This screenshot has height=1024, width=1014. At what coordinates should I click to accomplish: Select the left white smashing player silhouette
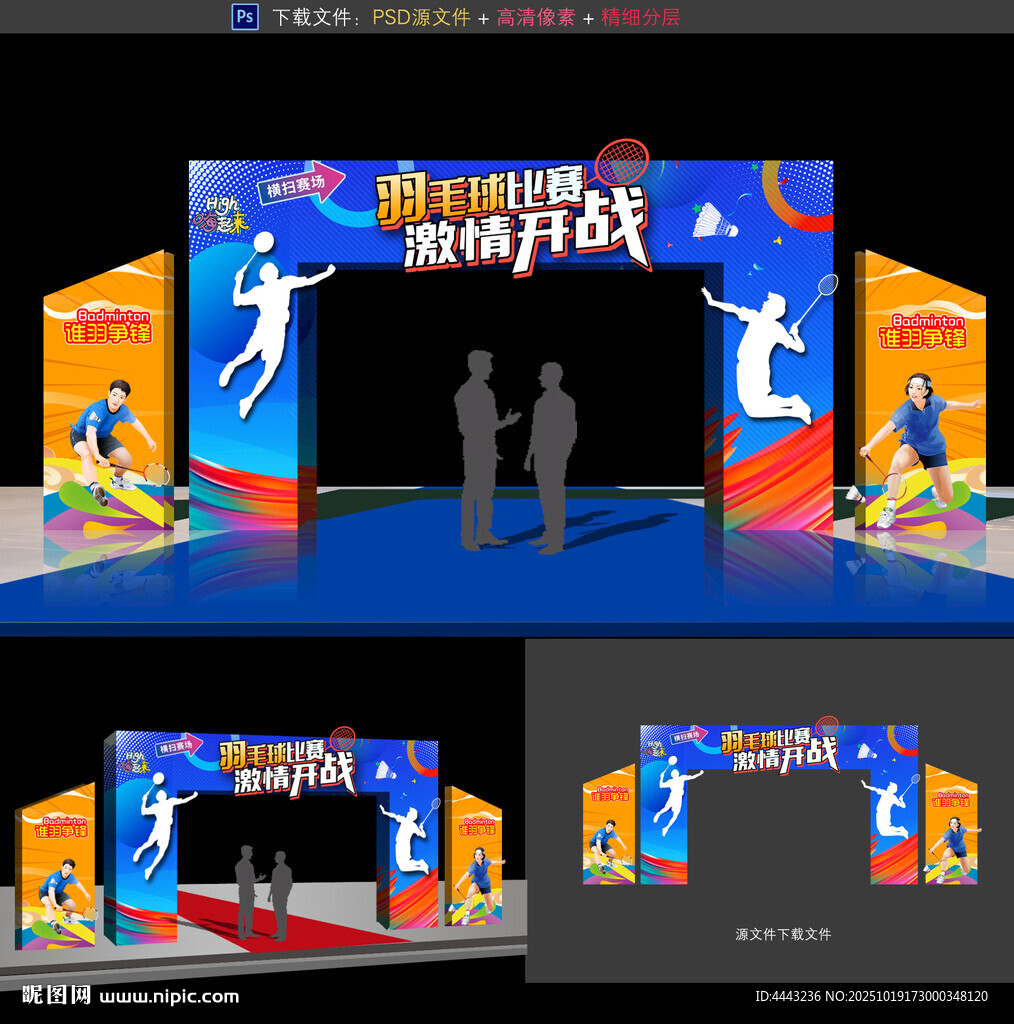(x=265, y=320)
